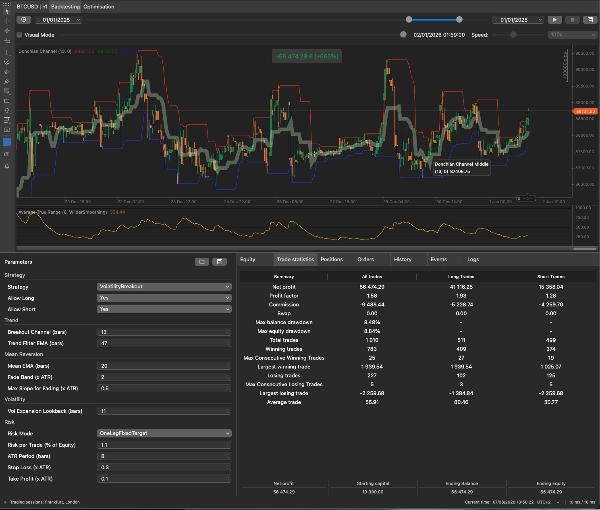Click the Donchian Channel Middle tooltip
The image size is (600, 510).
pyautogui.click(x=461, y=168)
